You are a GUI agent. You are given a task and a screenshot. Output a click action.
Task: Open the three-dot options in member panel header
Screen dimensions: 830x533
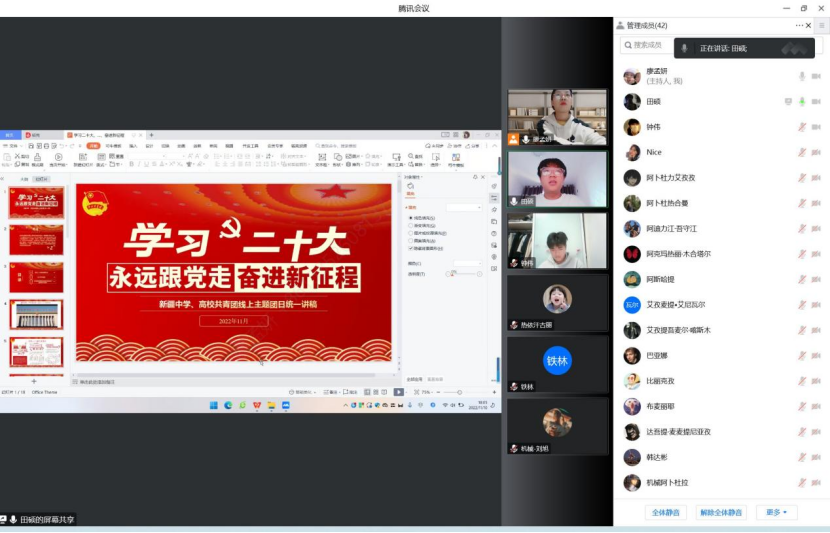point(798,26)
